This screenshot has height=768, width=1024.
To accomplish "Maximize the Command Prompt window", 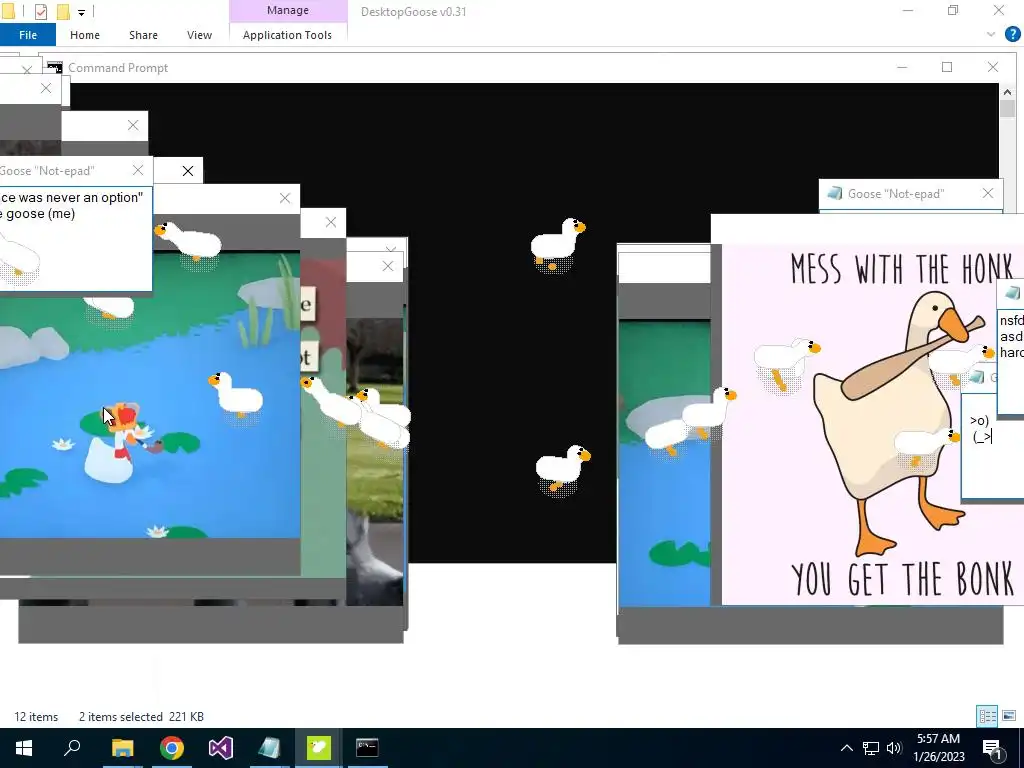I will tap(947, 67).
